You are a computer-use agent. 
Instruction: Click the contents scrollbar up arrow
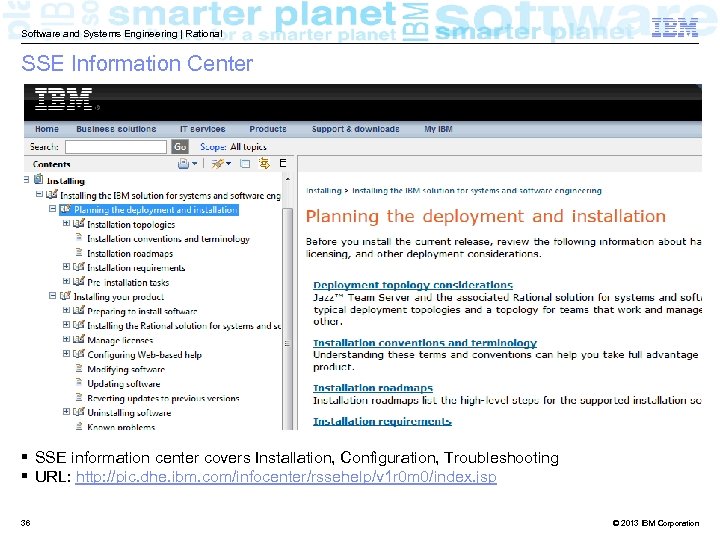click(x=287, y=179)
